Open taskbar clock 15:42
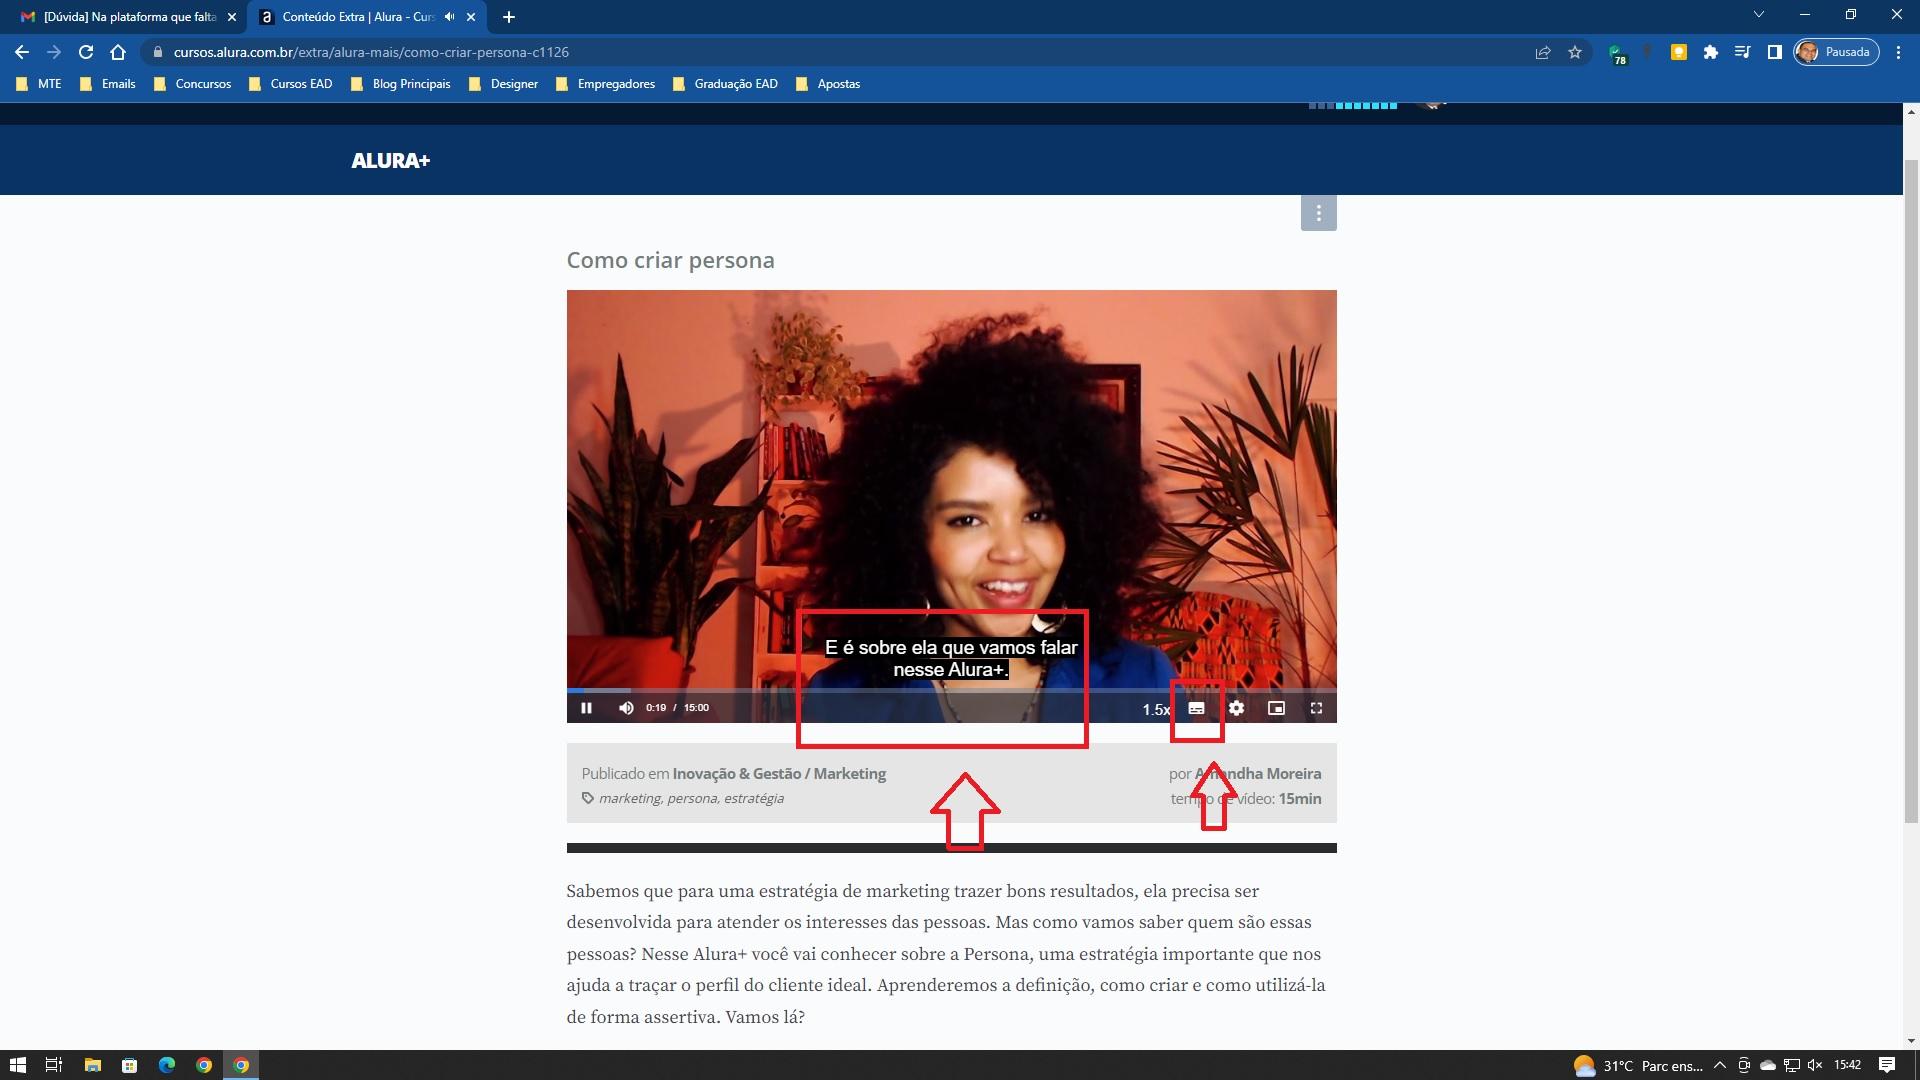Viewport: 1920px width, 1080px height. pos(1847,1065)
